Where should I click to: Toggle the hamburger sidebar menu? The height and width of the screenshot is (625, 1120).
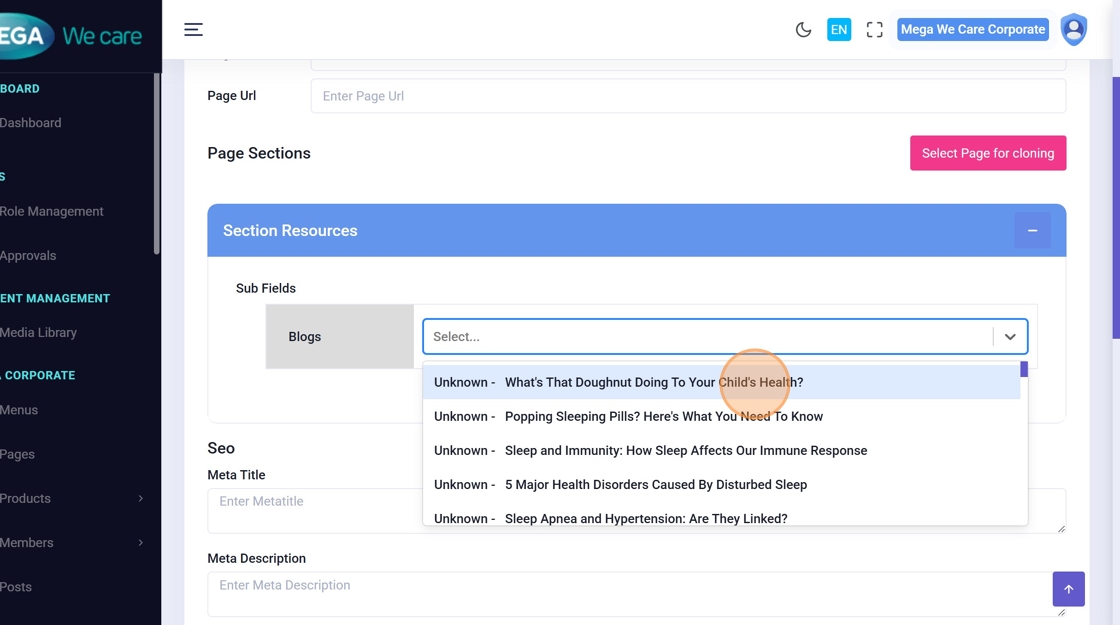[193, 30]
